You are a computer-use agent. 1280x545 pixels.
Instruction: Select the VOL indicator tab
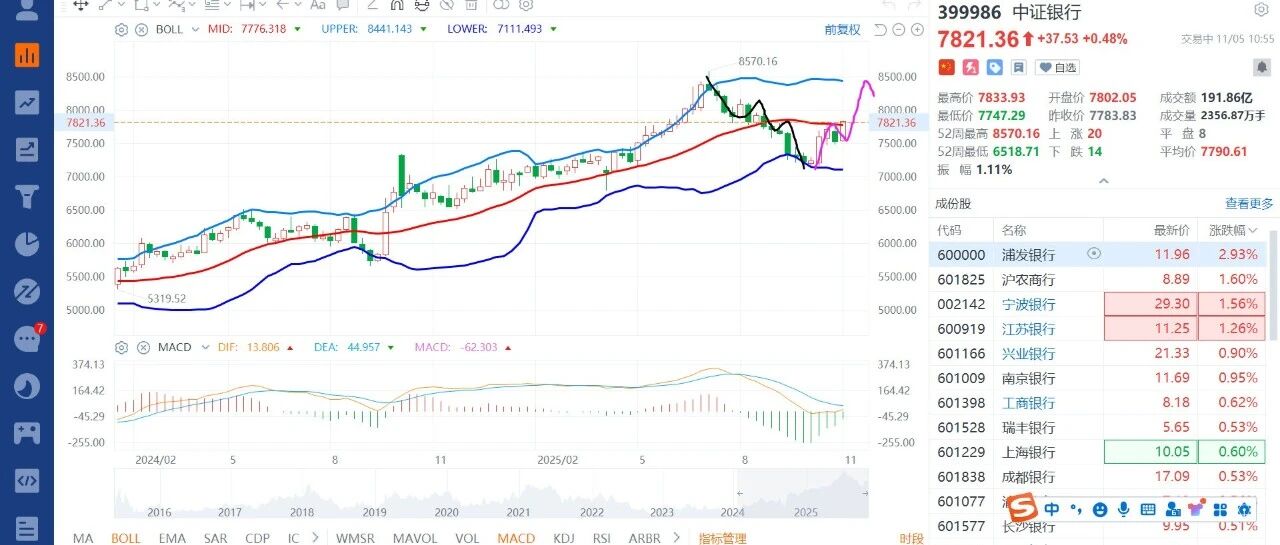pos(468,538)
